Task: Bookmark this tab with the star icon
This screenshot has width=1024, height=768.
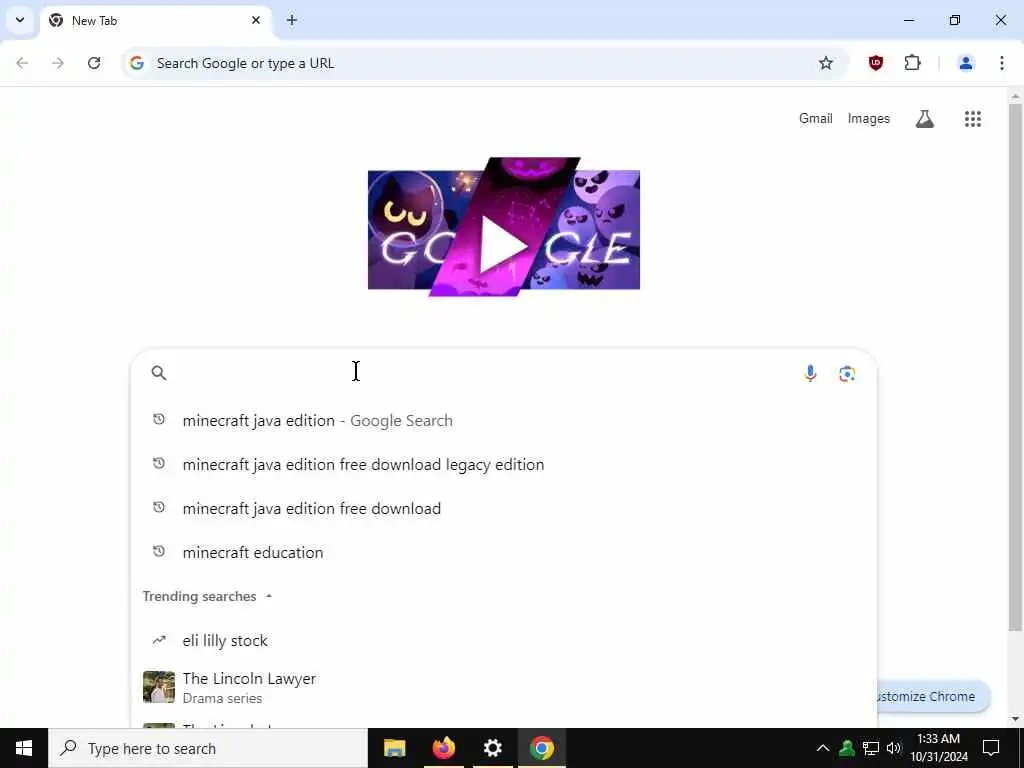Action: tap(826, 63)
